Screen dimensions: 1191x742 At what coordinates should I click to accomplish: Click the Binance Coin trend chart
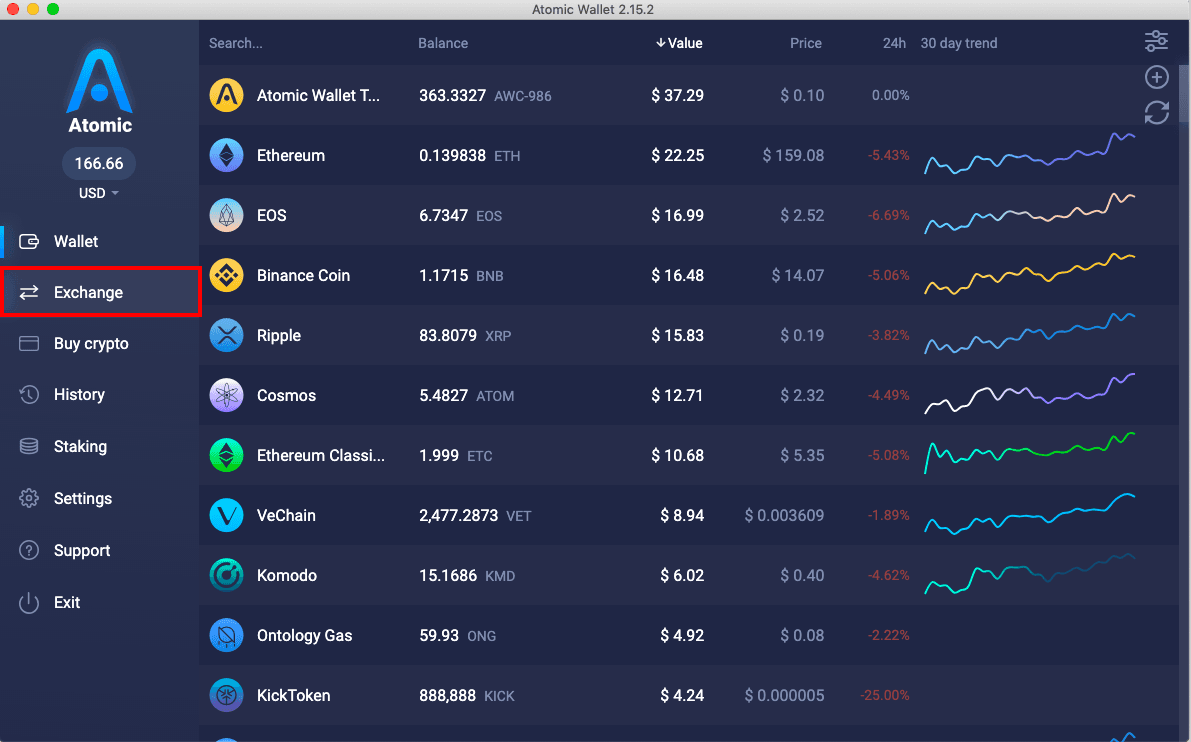[1029, 274]
